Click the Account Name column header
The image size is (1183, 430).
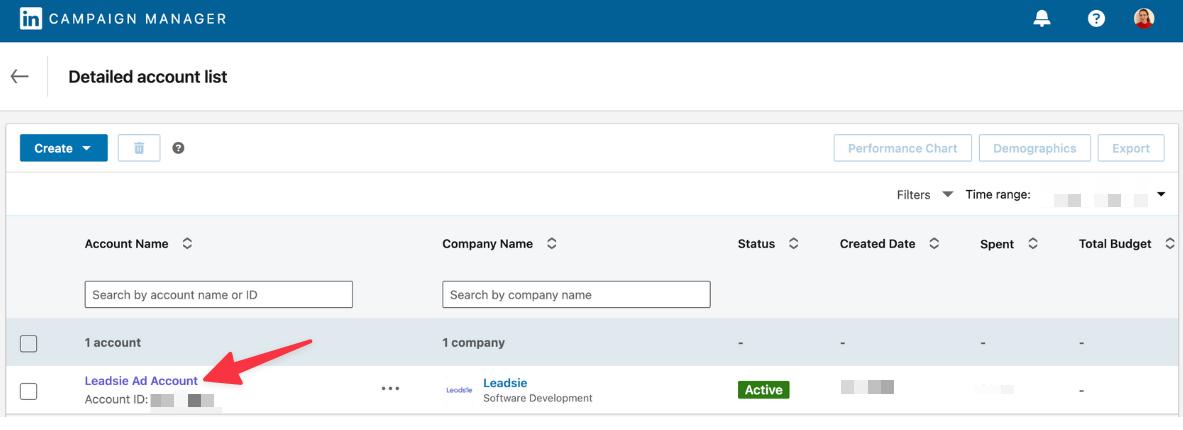pos(127,244)
